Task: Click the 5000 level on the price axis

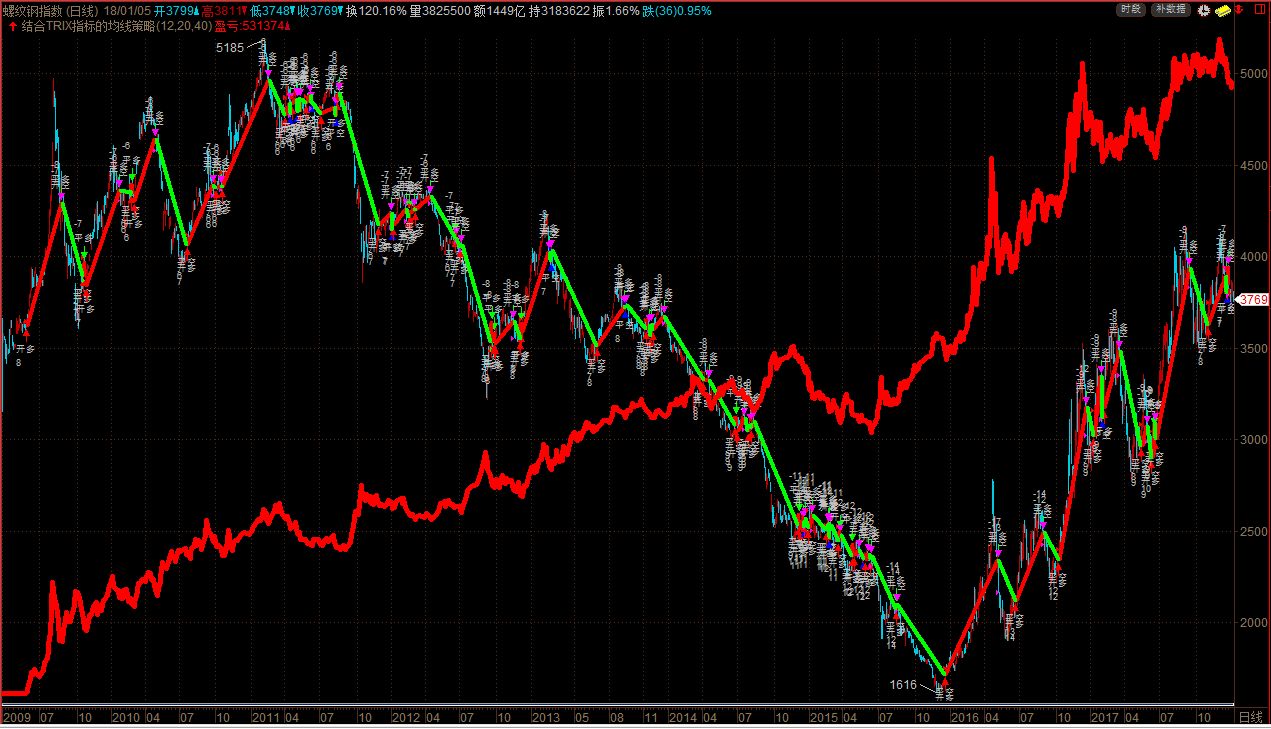Action: pos(1251,74)
